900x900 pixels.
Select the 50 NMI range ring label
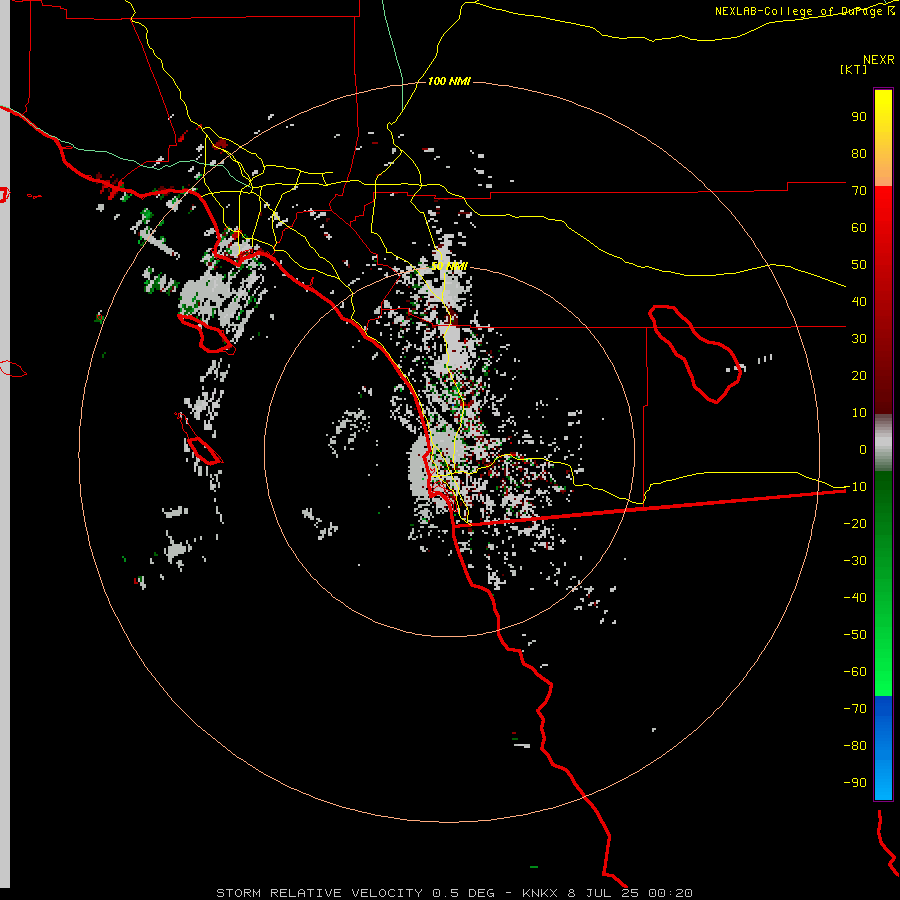pos(449,266)
